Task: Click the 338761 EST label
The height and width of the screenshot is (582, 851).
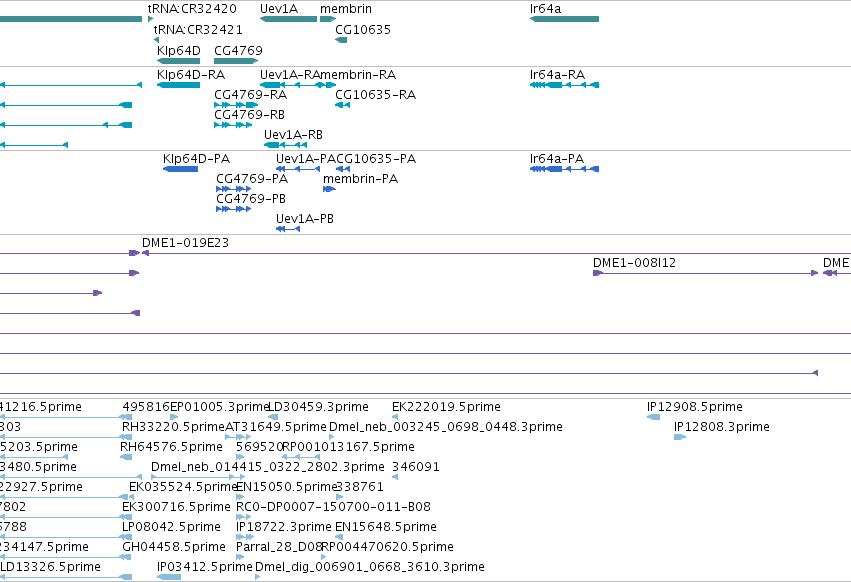Action: tap(360, 488)
